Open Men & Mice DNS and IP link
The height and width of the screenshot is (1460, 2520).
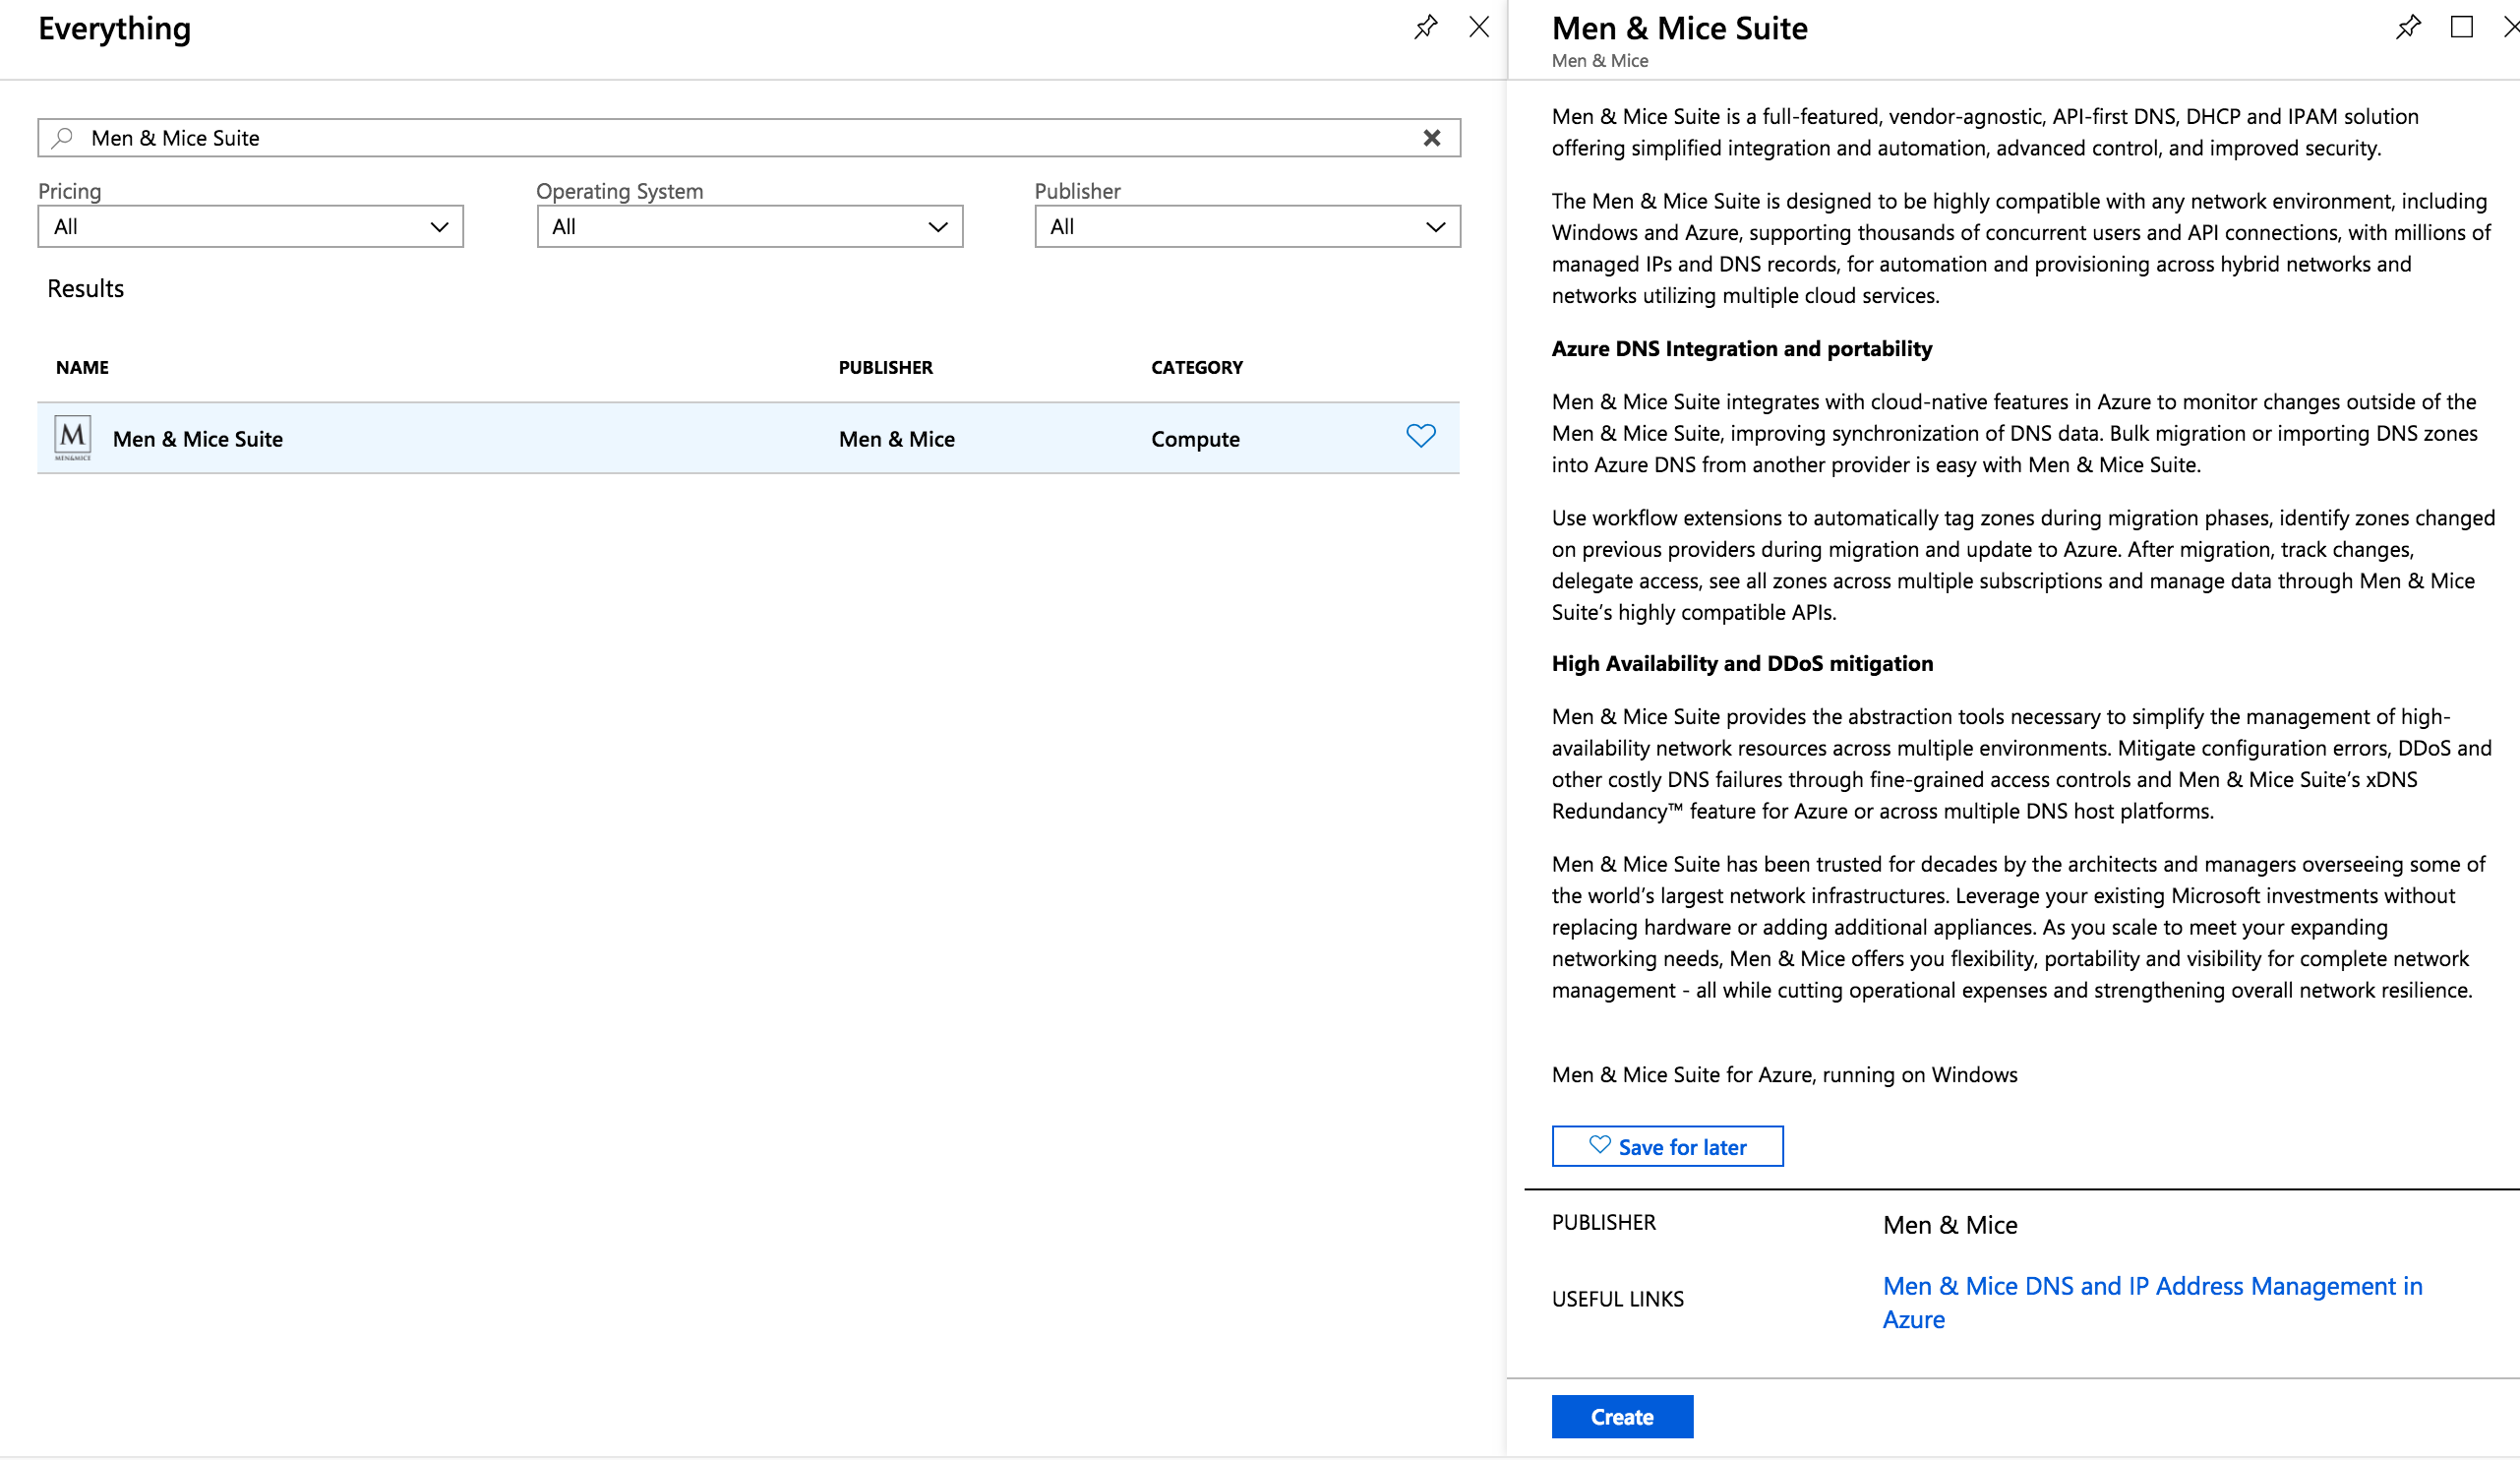click(2151, 1287)
